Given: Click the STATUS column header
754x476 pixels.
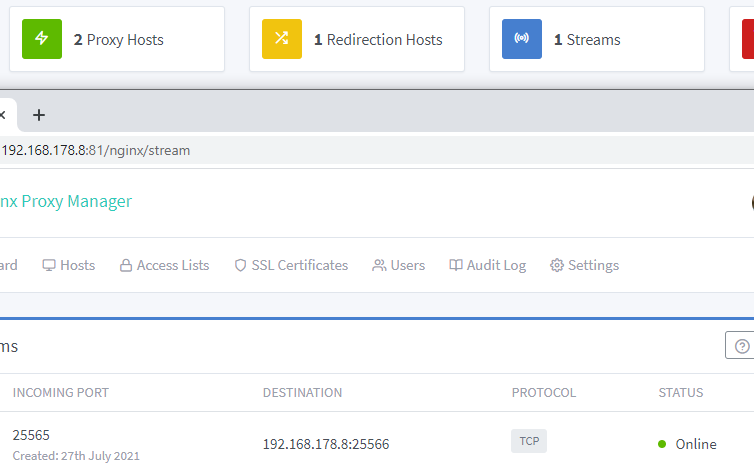Looking at the screenshot, I should (681, 393).
